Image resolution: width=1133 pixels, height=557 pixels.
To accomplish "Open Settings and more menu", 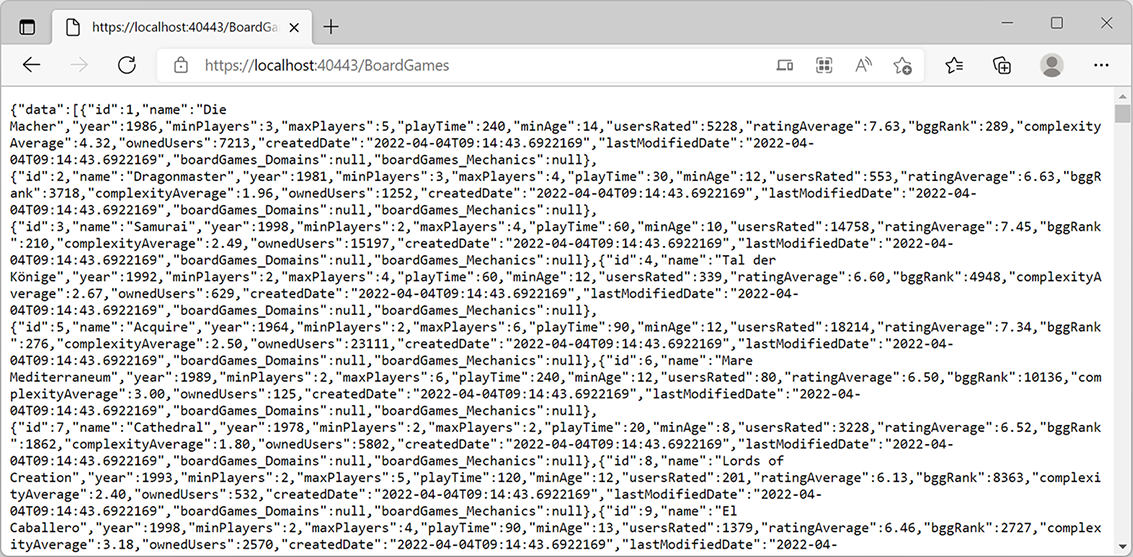I will [x=1101, y=66].
